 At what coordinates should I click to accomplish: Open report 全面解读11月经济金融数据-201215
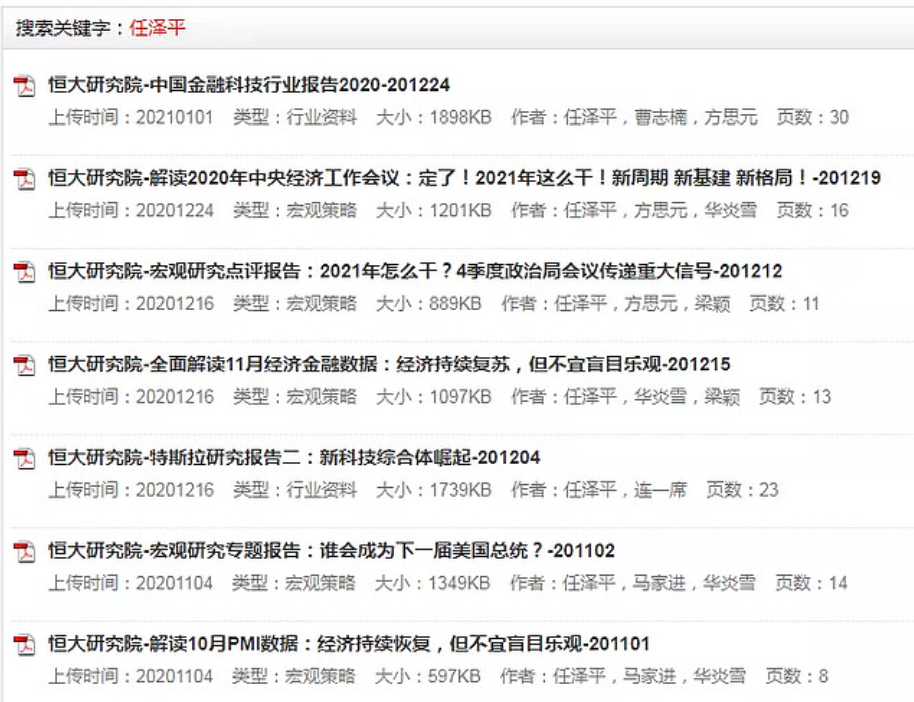point(389,364)
